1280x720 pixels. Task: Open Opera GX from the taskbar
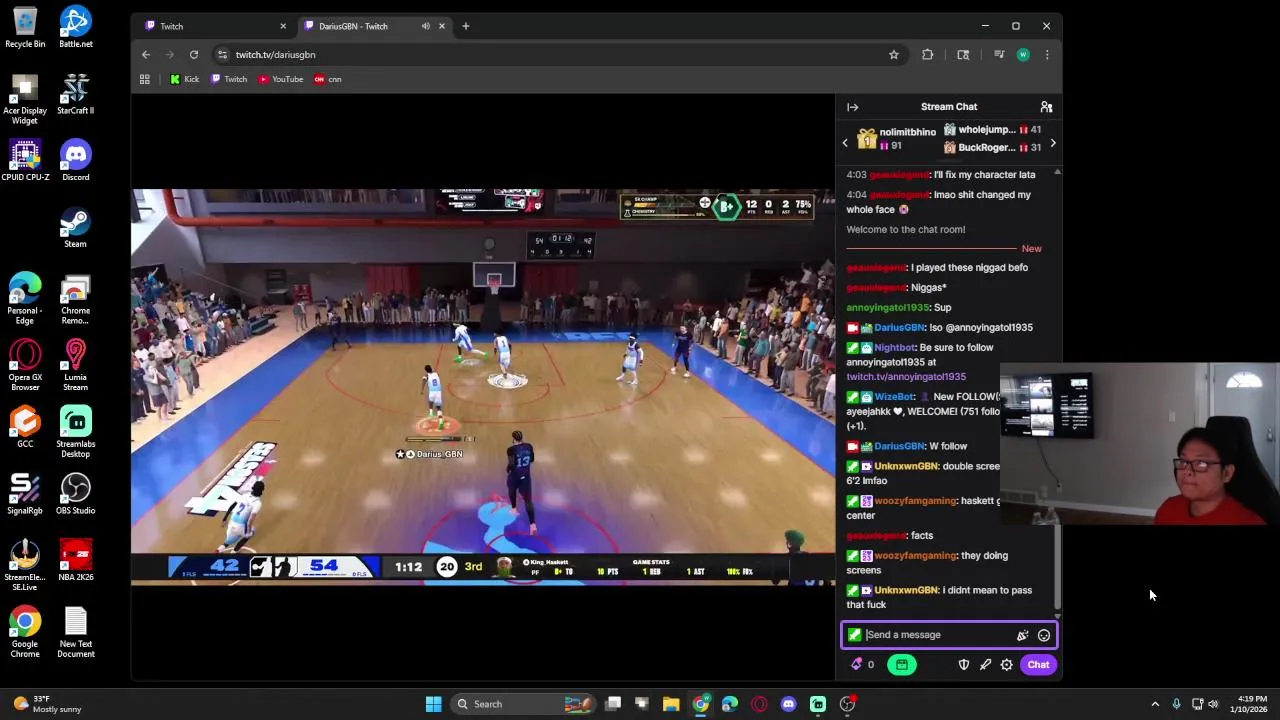(759, 704)
